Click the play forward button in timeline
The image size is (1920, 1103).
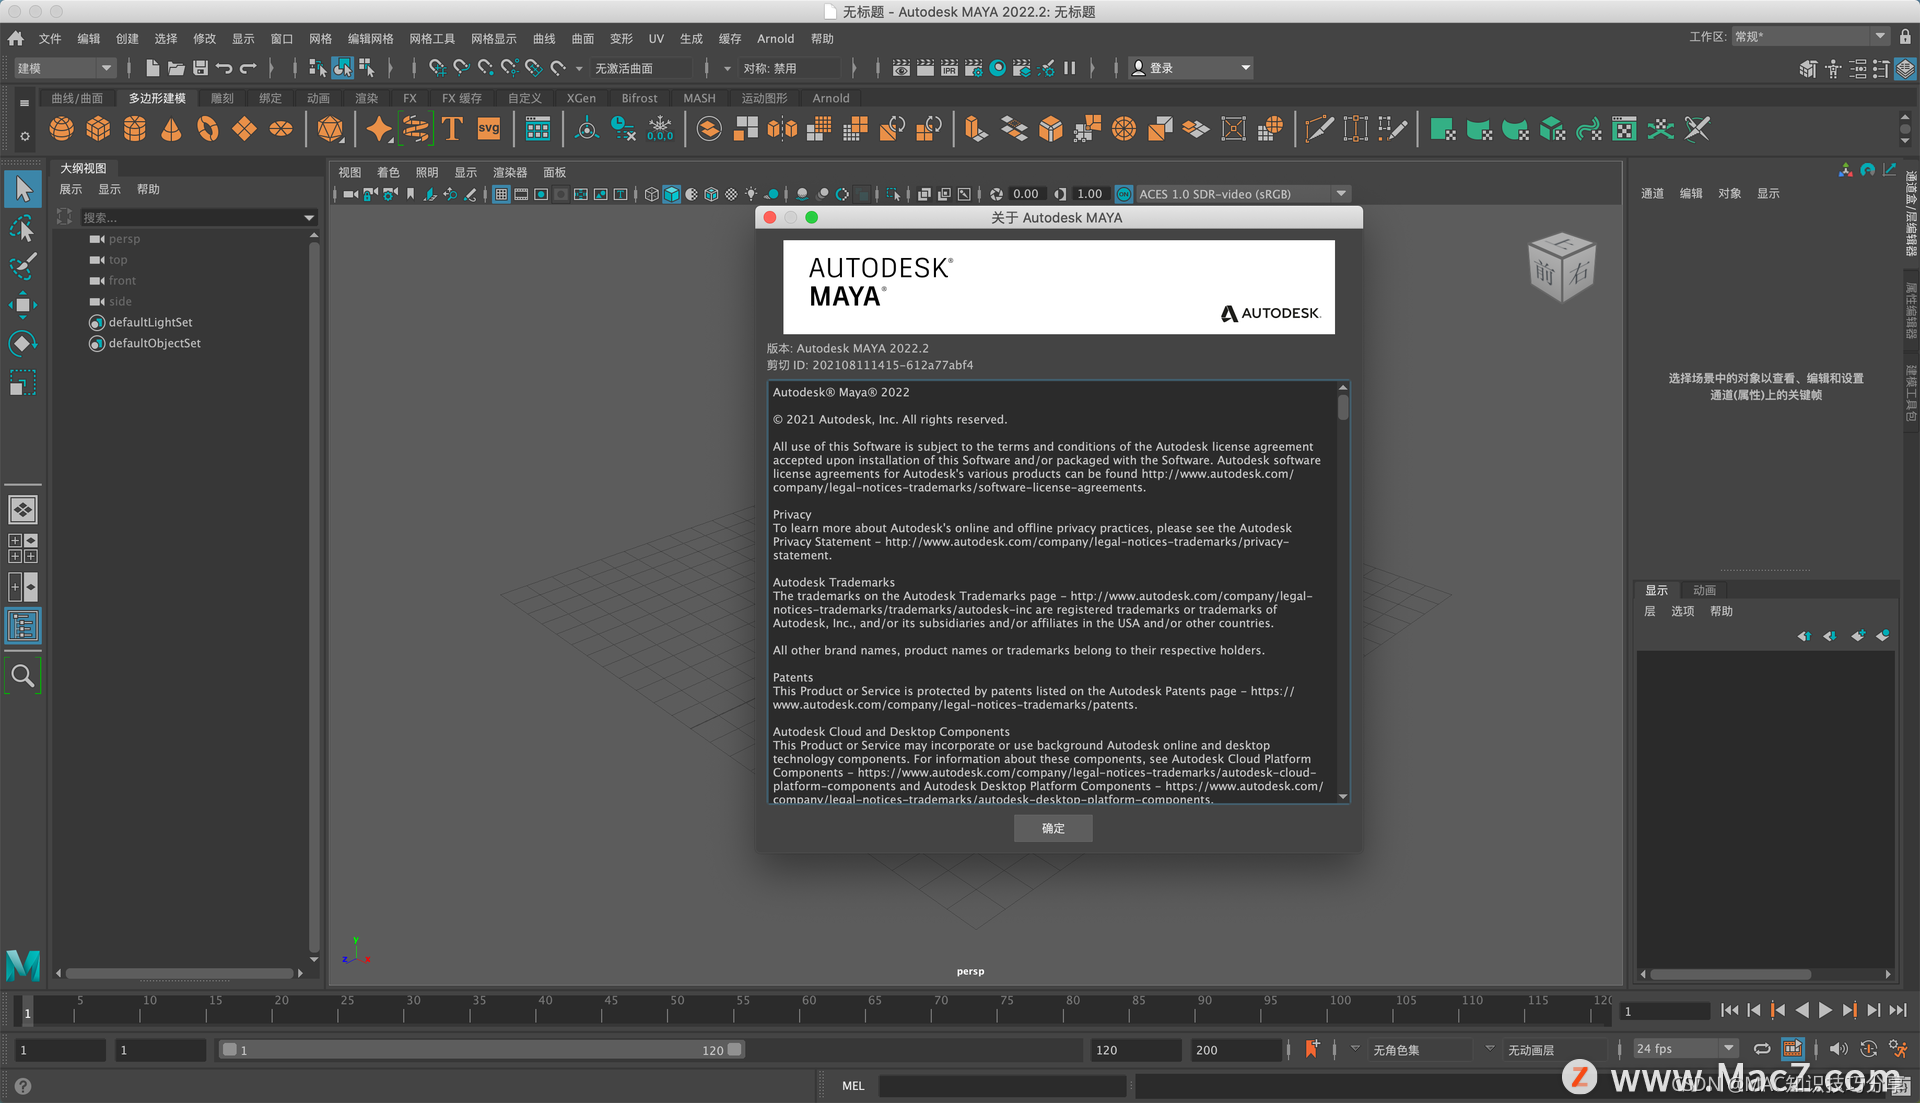[1825, 1011]
